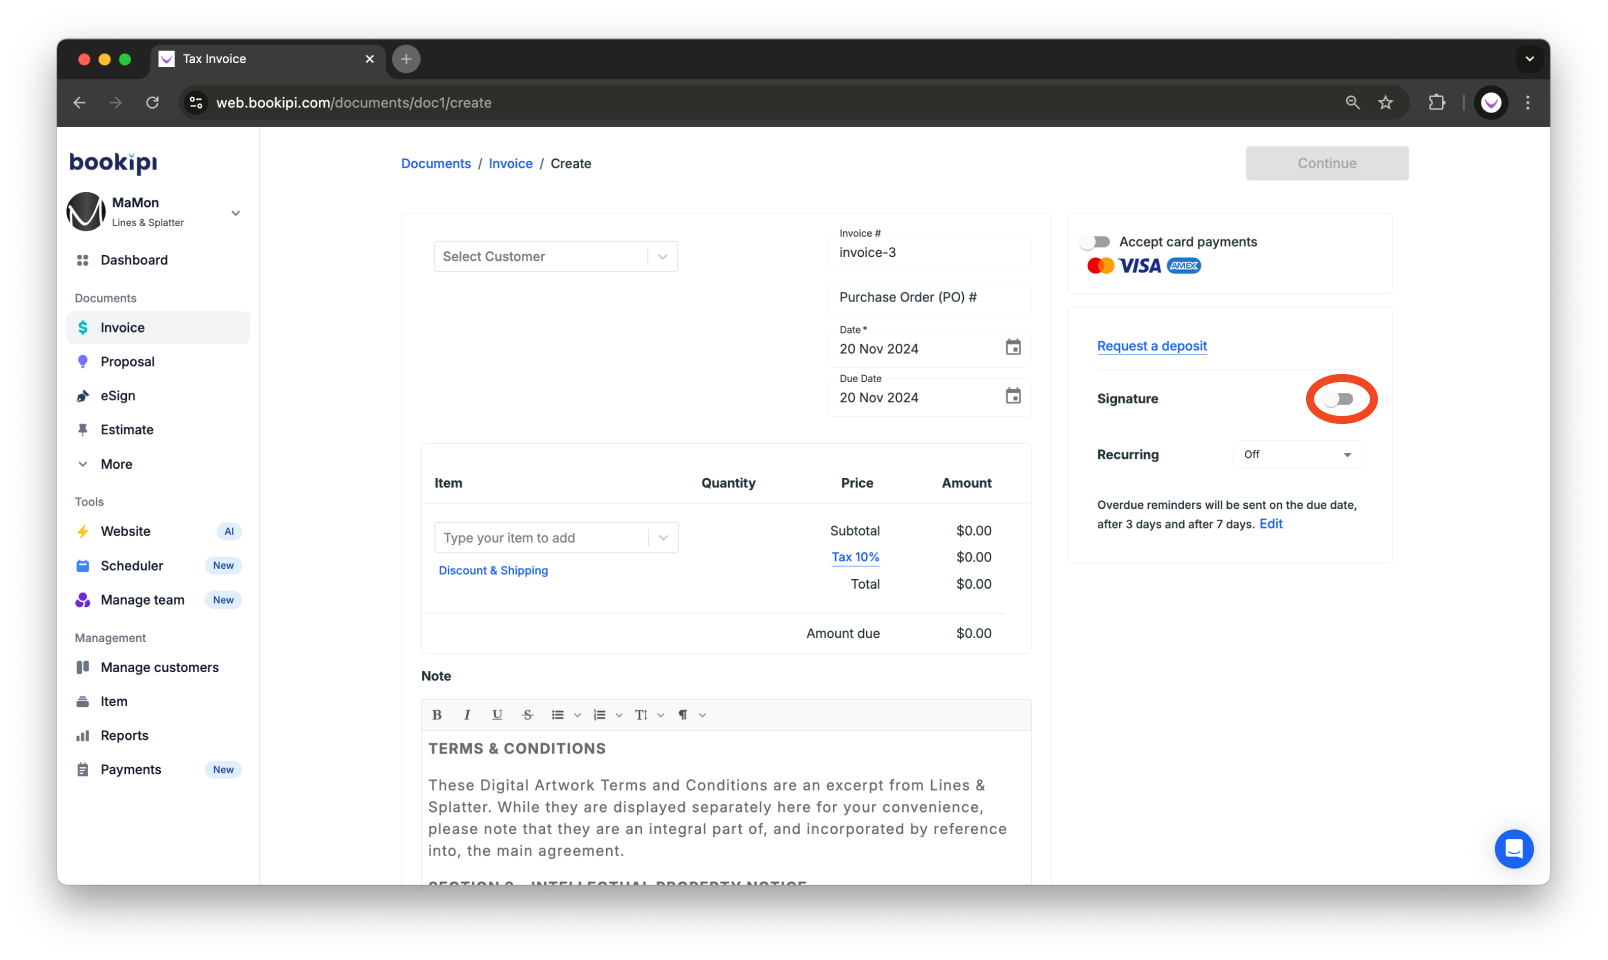Click the Request a deposit link
The image size is (1608, 960).
pyautogui.click(x=1152, y=346)
